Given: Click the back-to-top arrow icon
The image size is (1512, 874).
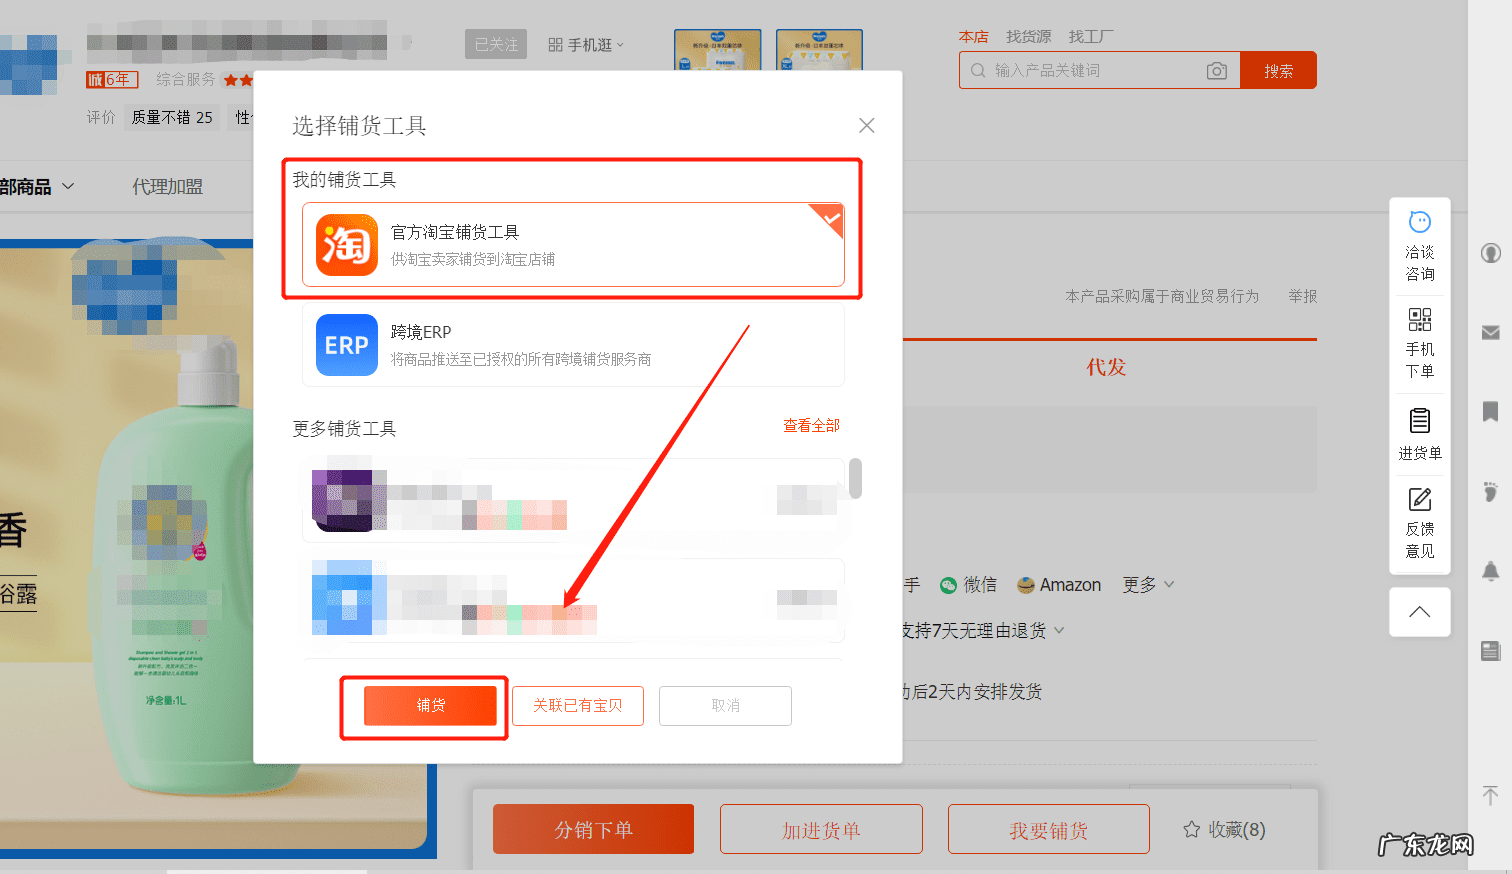Looking at the screenshot, I should pos(1419,611).
